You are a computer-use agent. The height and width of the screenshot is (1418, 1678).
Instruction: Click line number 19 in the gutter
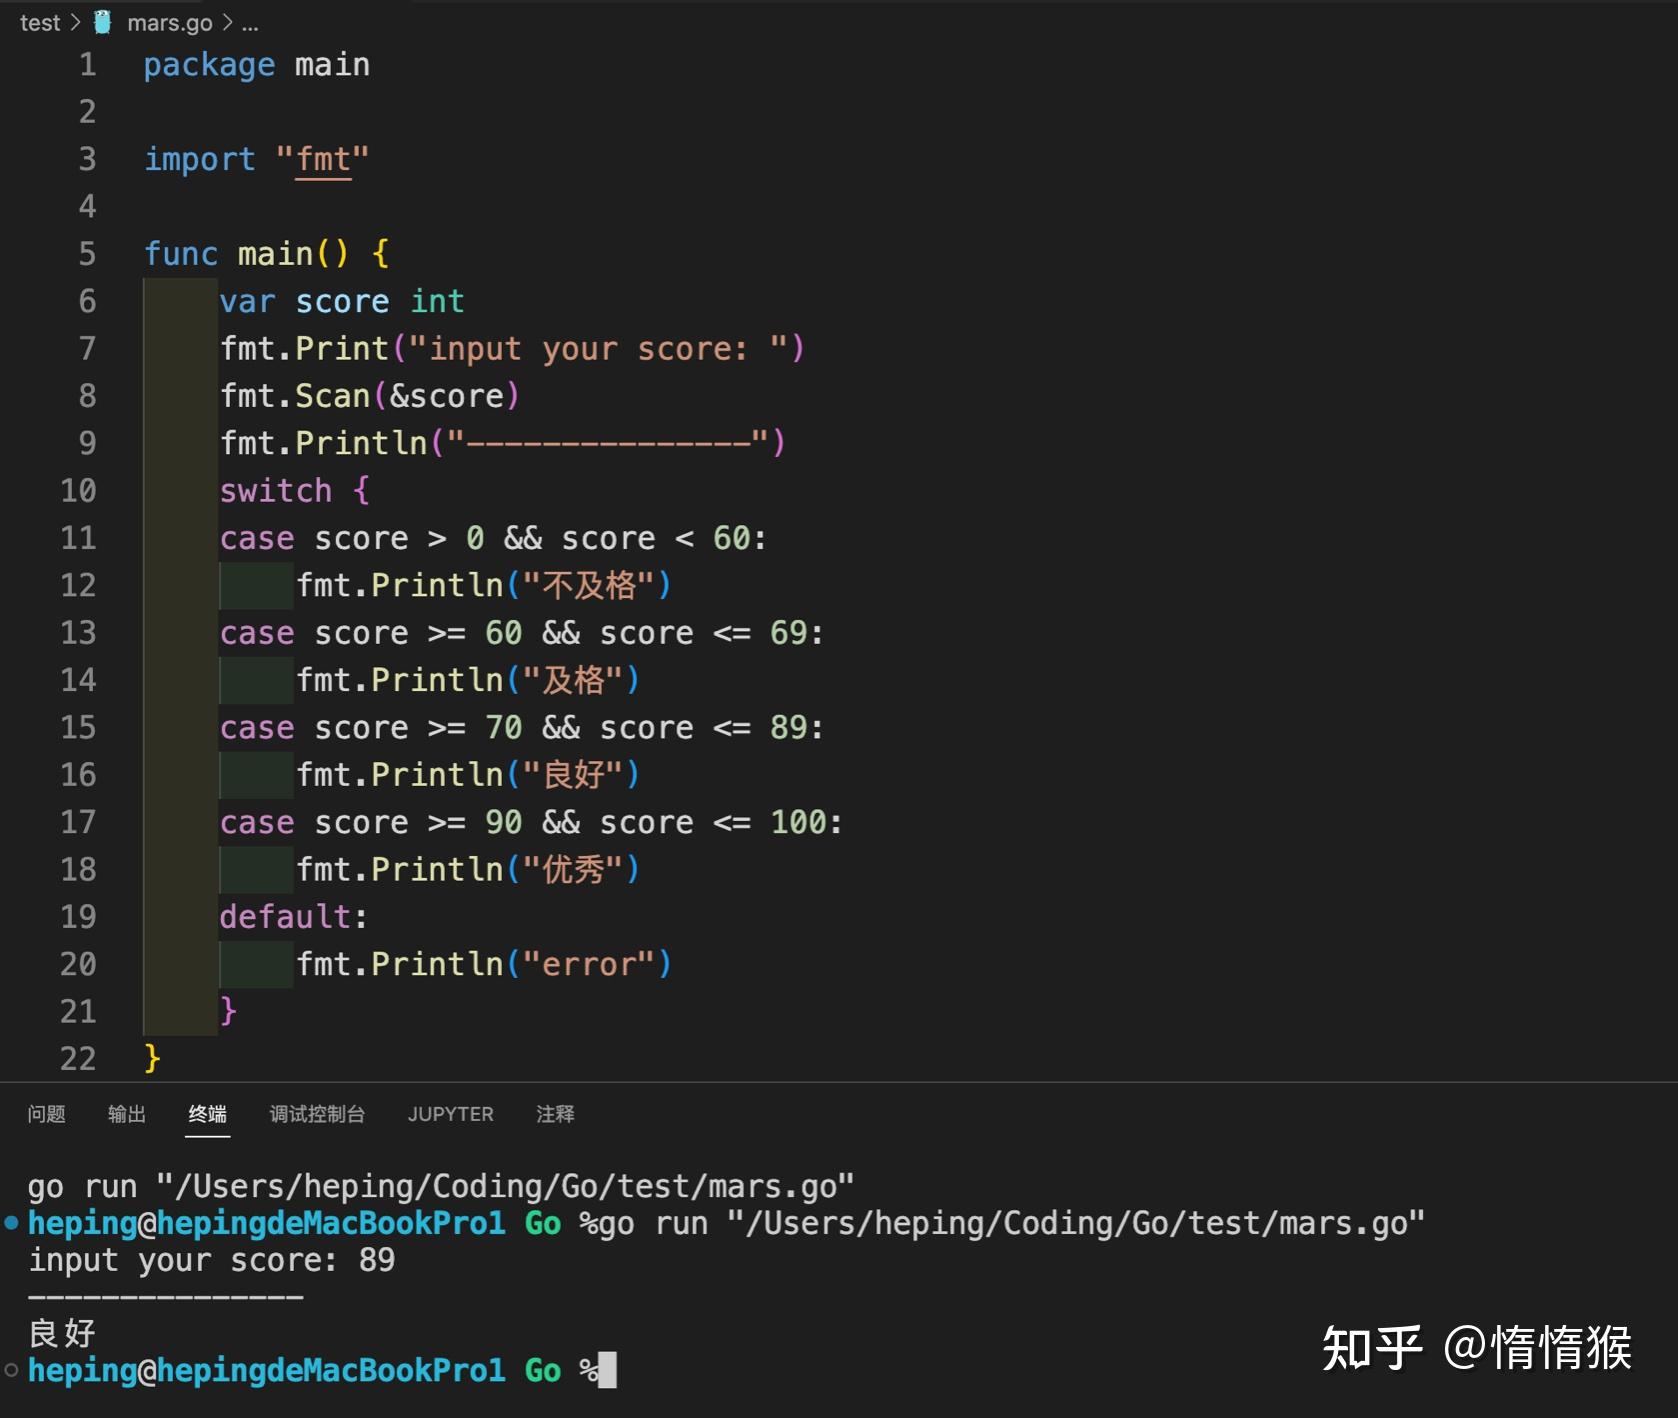(78, 917)
